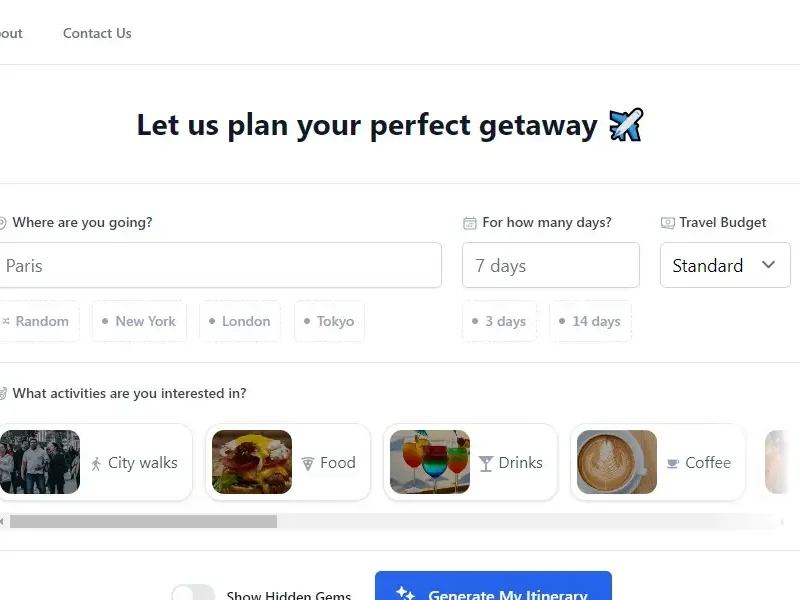This screenshot has height=600, width=800.
Task: Choose the London quick destination chip
Action: 240,321
